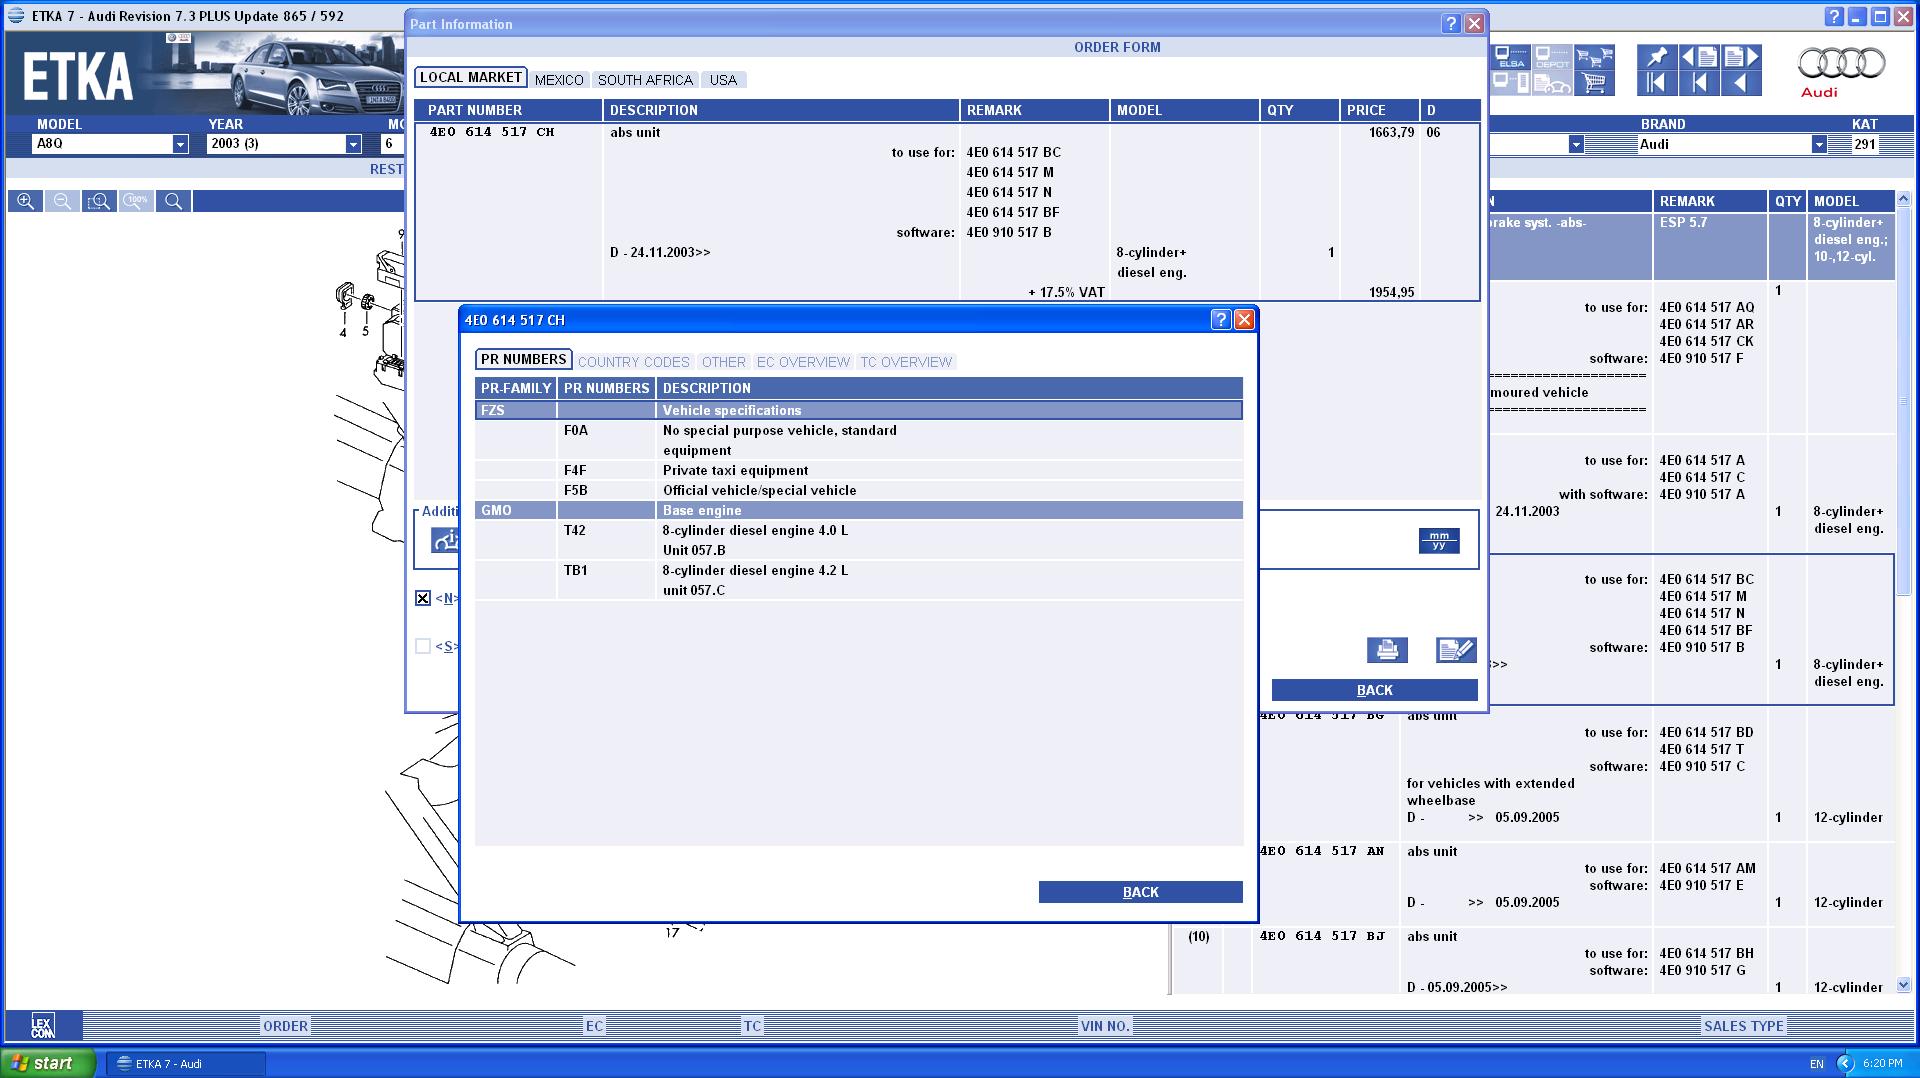
Task: Select the FZS Vehicle specifications row
Action: coord(858,410)
